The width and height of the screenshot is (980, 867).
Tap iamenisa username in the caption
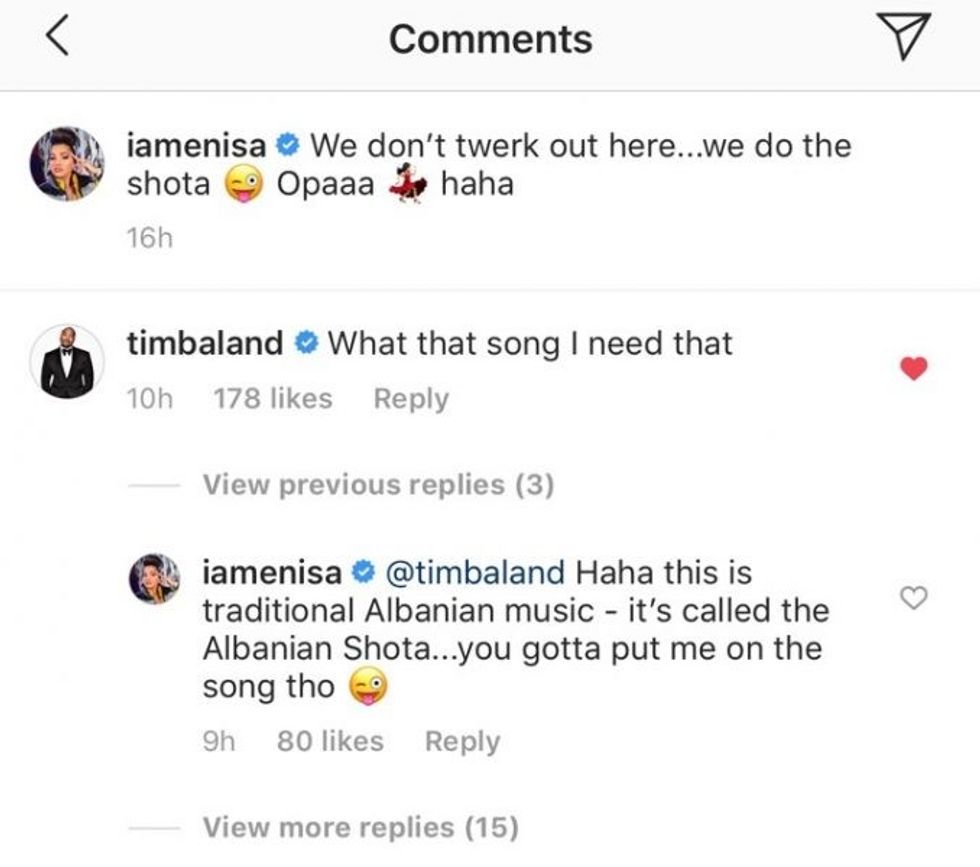point(198,146)
